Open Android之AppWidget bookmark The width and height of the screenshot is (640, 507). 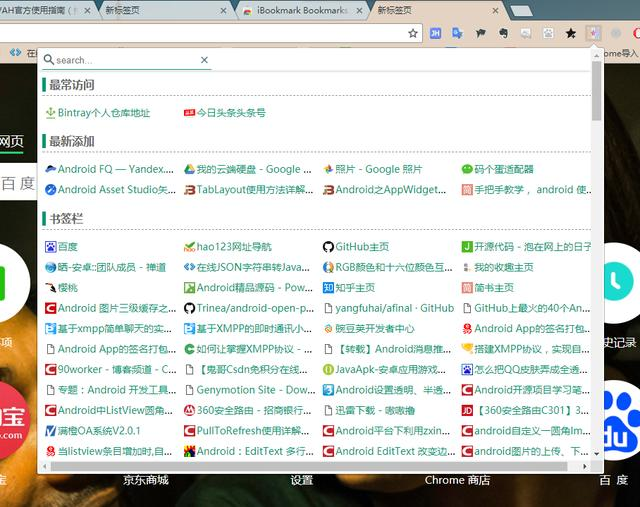tap(384, 189)
